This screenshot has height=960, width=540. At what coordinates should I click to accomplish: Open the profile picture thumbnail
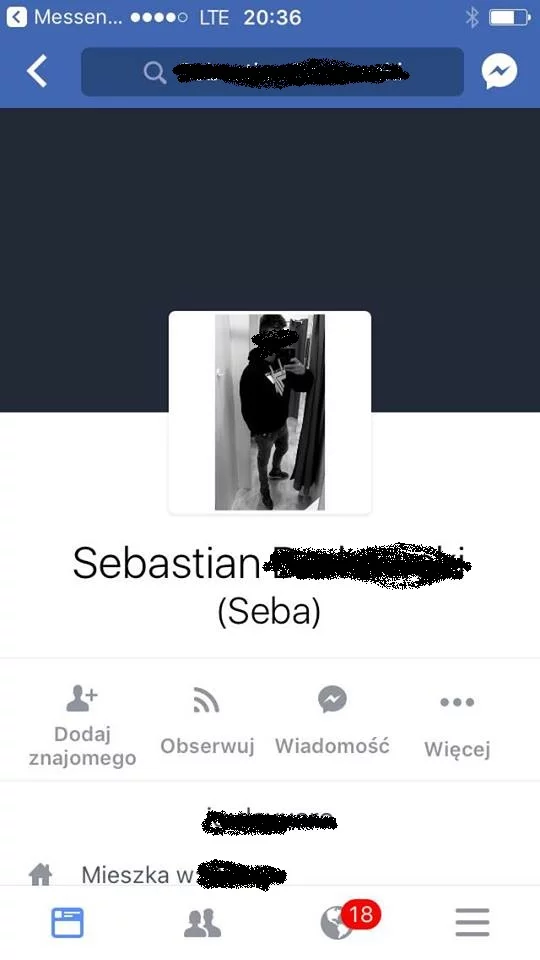270,412
